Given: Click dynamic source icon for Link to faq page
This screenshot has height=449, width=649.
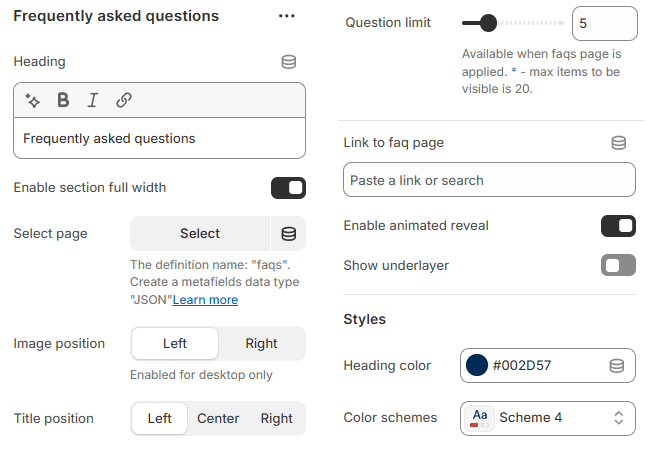Looking at the screenshot, I should pyautogui.click(x=618, y=143).
